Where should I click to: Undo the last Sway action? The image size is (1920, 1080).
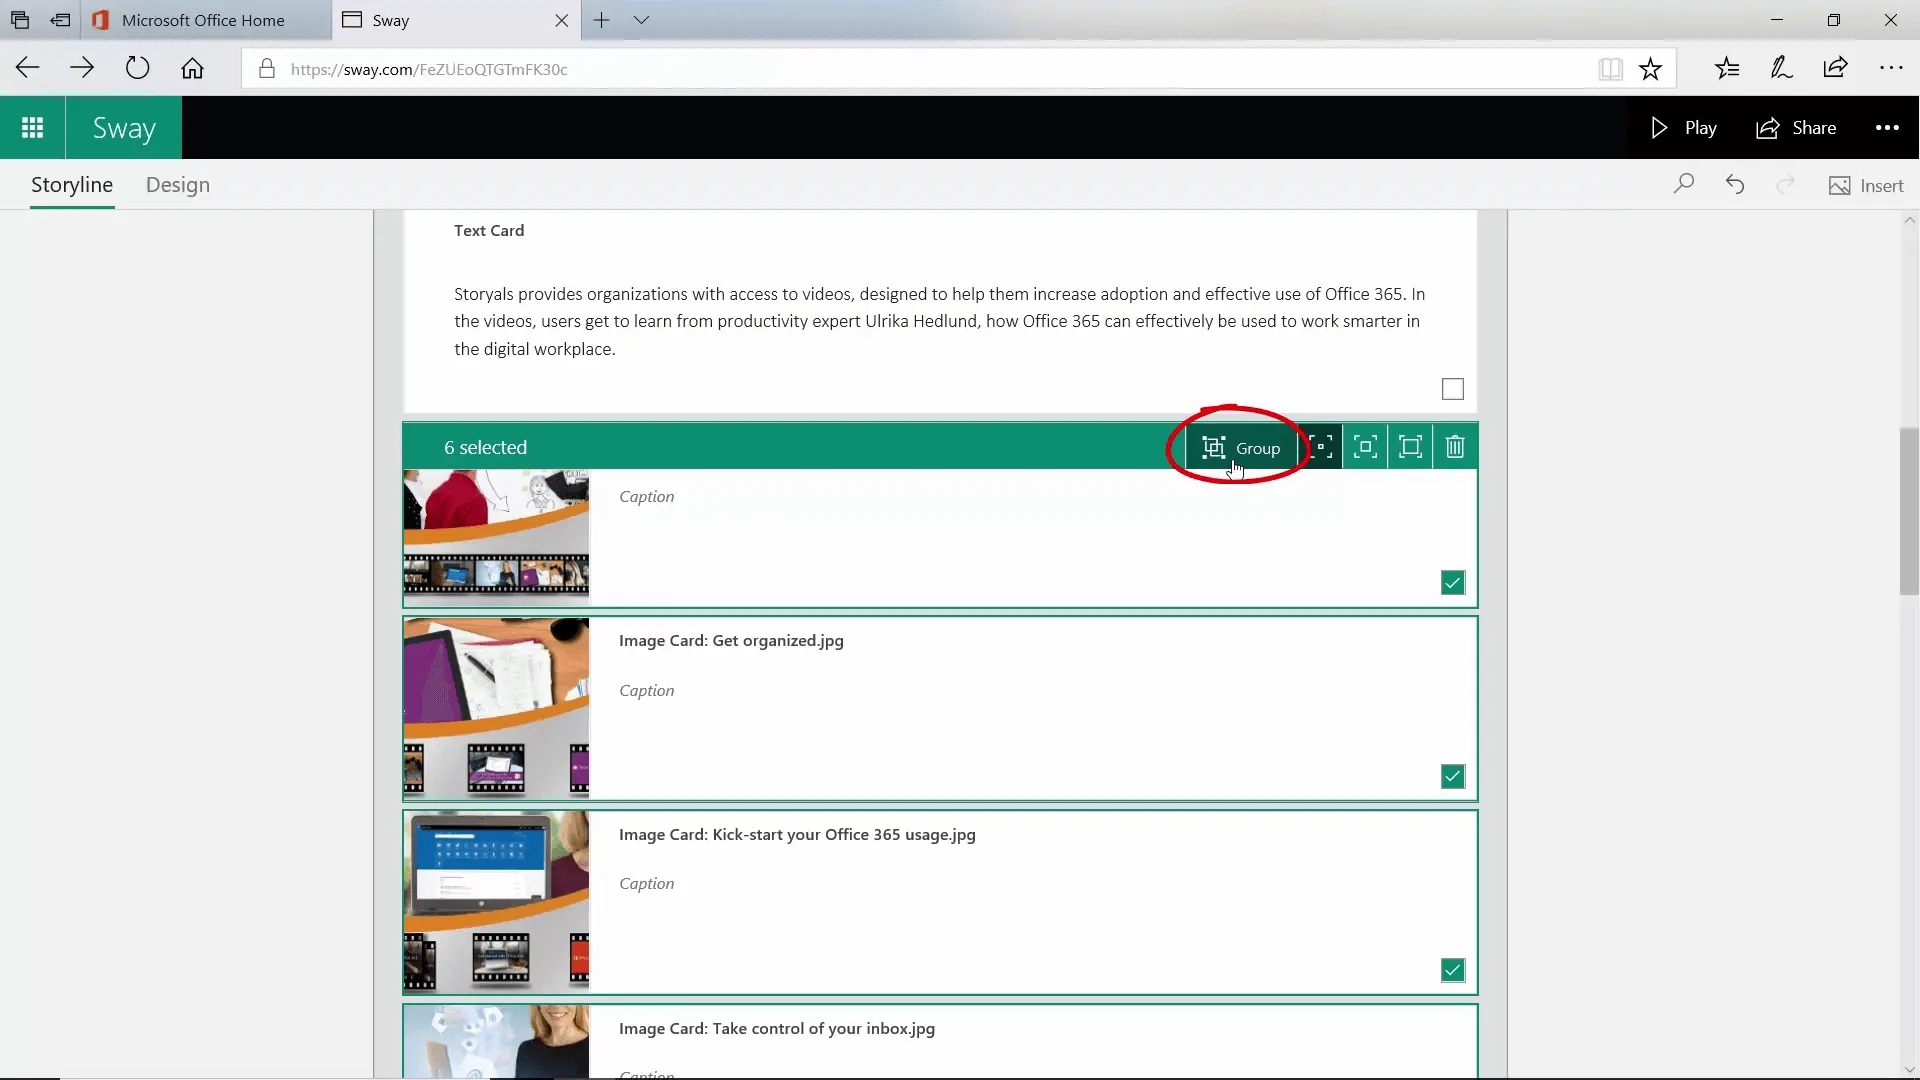pos(1735,185)
